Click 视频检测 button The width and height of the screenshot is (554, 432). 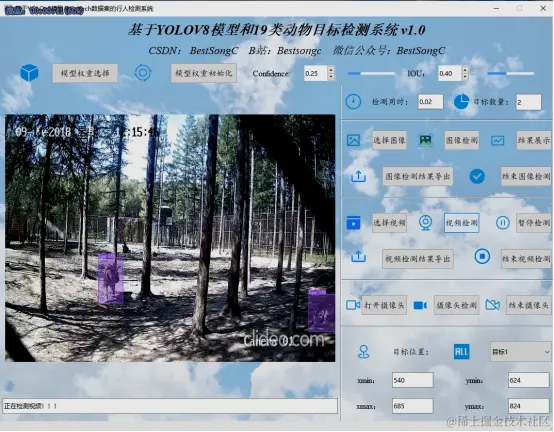click(462, 223)
